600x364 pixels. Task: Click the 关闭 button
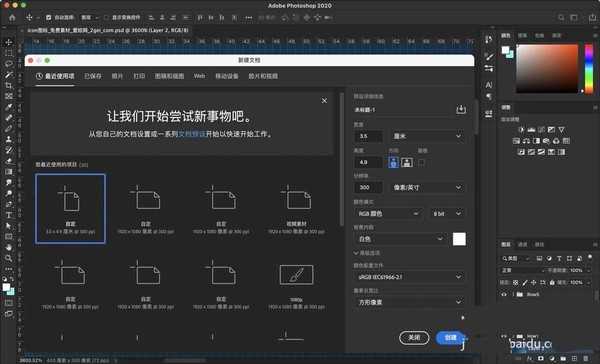coord(414,338)
